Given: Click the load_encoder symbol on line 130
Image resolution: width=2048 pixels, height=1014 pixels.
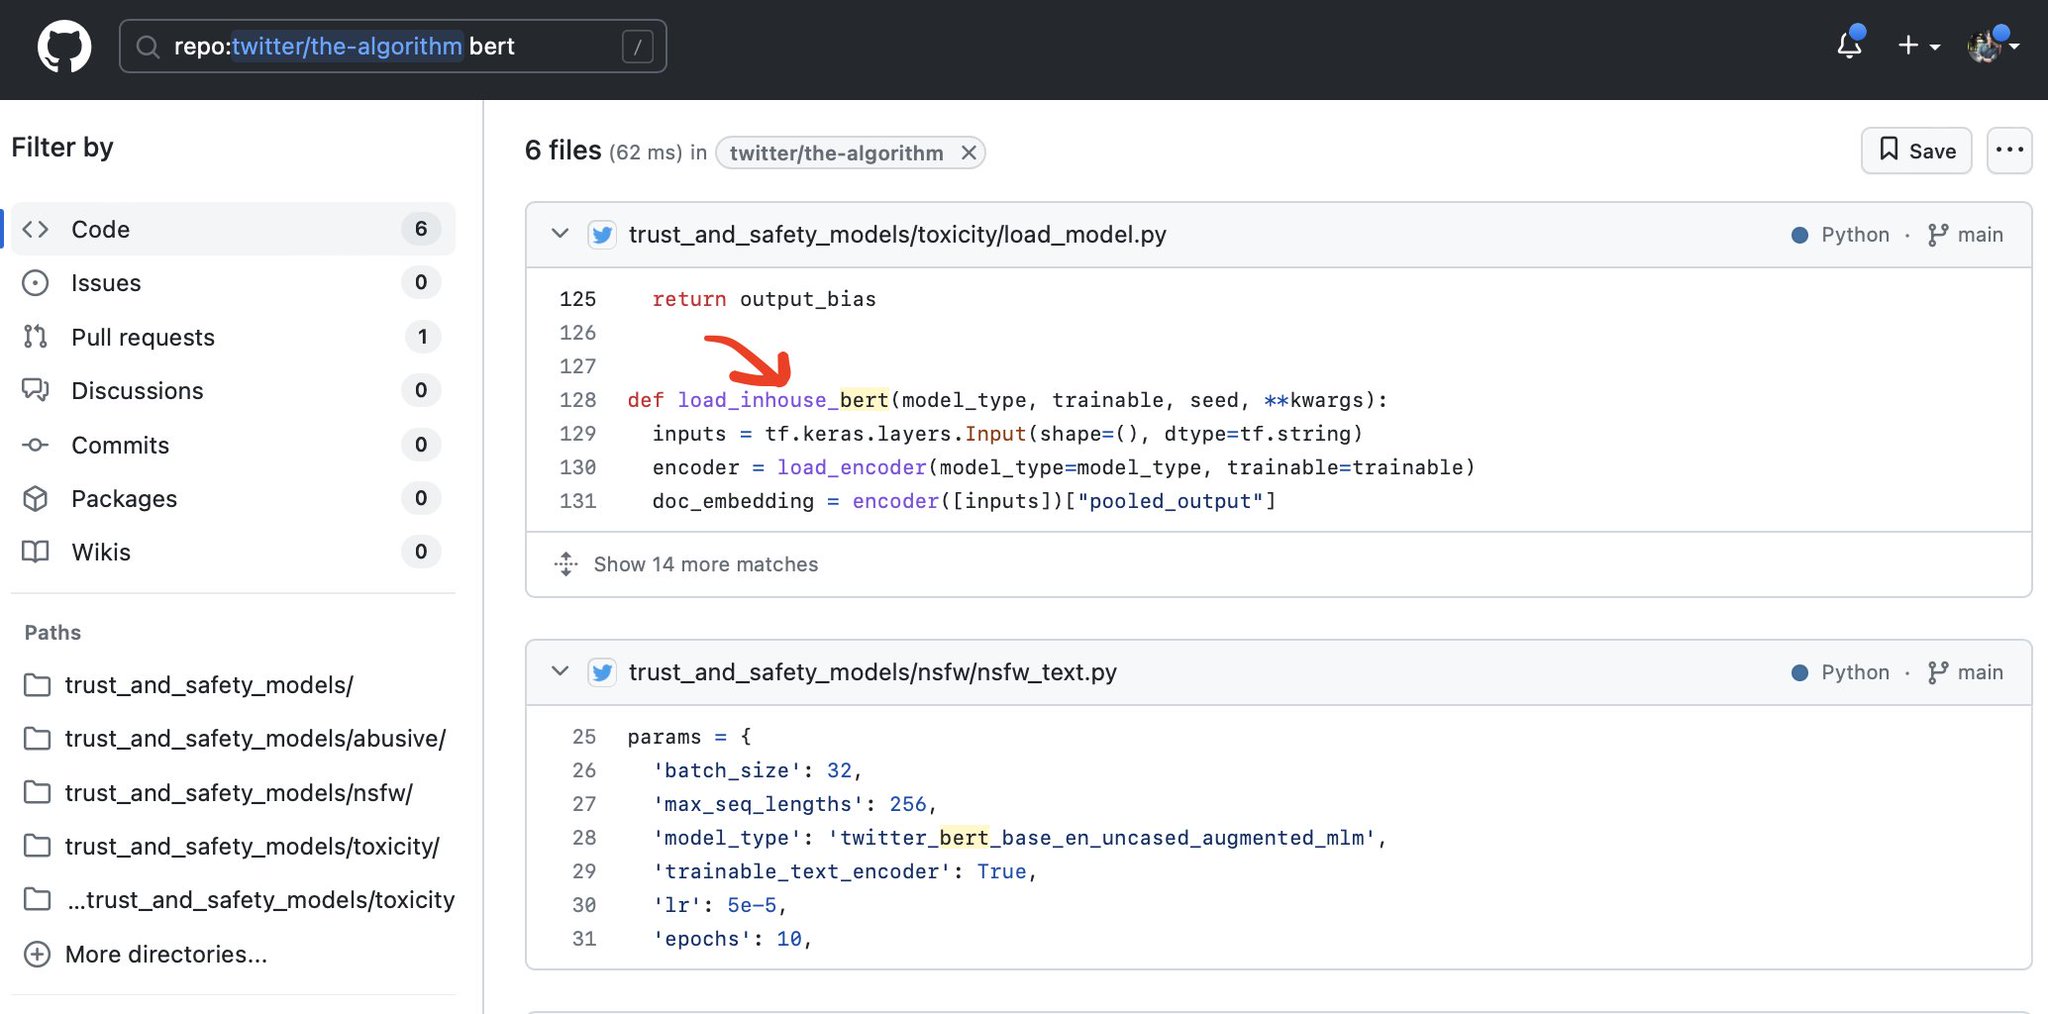Looking at the screenshot, I should (852, 468).
